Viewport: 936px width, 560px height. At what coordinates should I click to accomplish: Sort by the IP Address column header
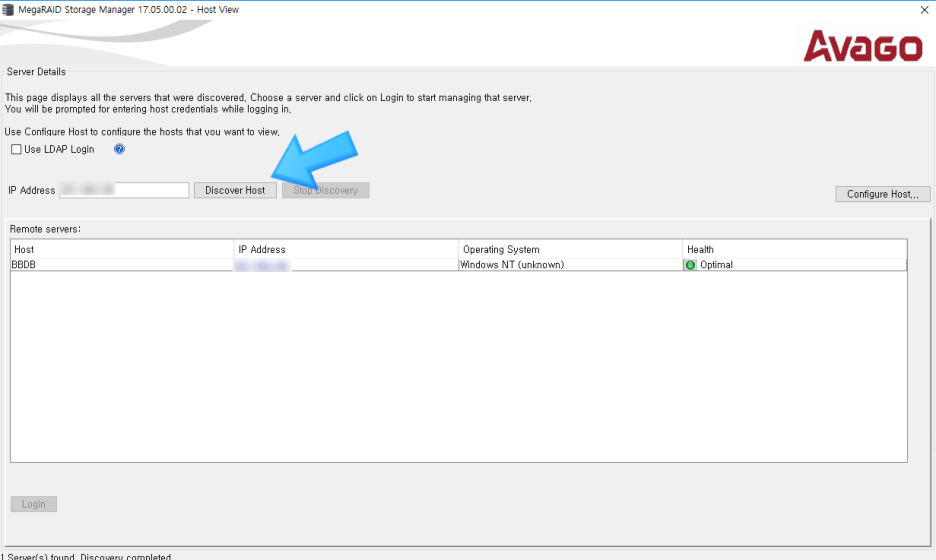pyautogui.click(x=346, y=250)
